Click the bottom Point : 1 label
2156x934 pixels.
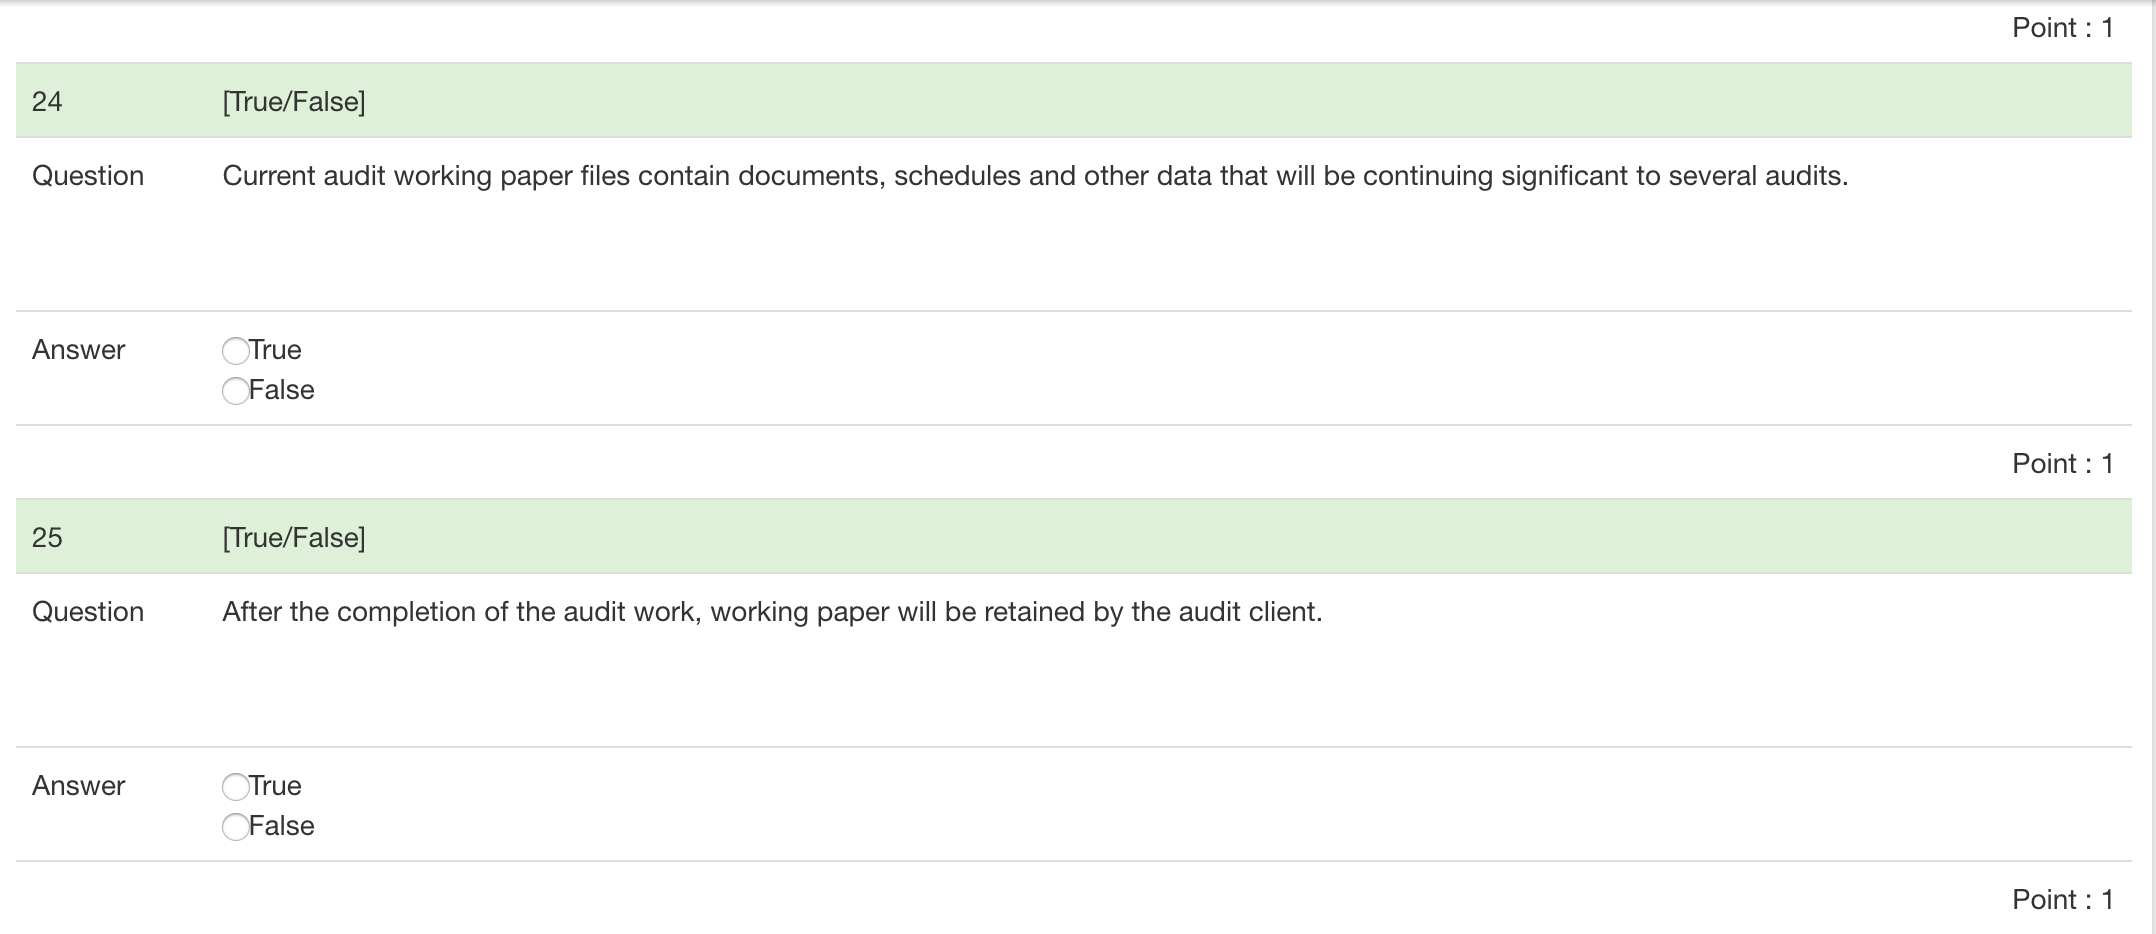[2064, 899]
